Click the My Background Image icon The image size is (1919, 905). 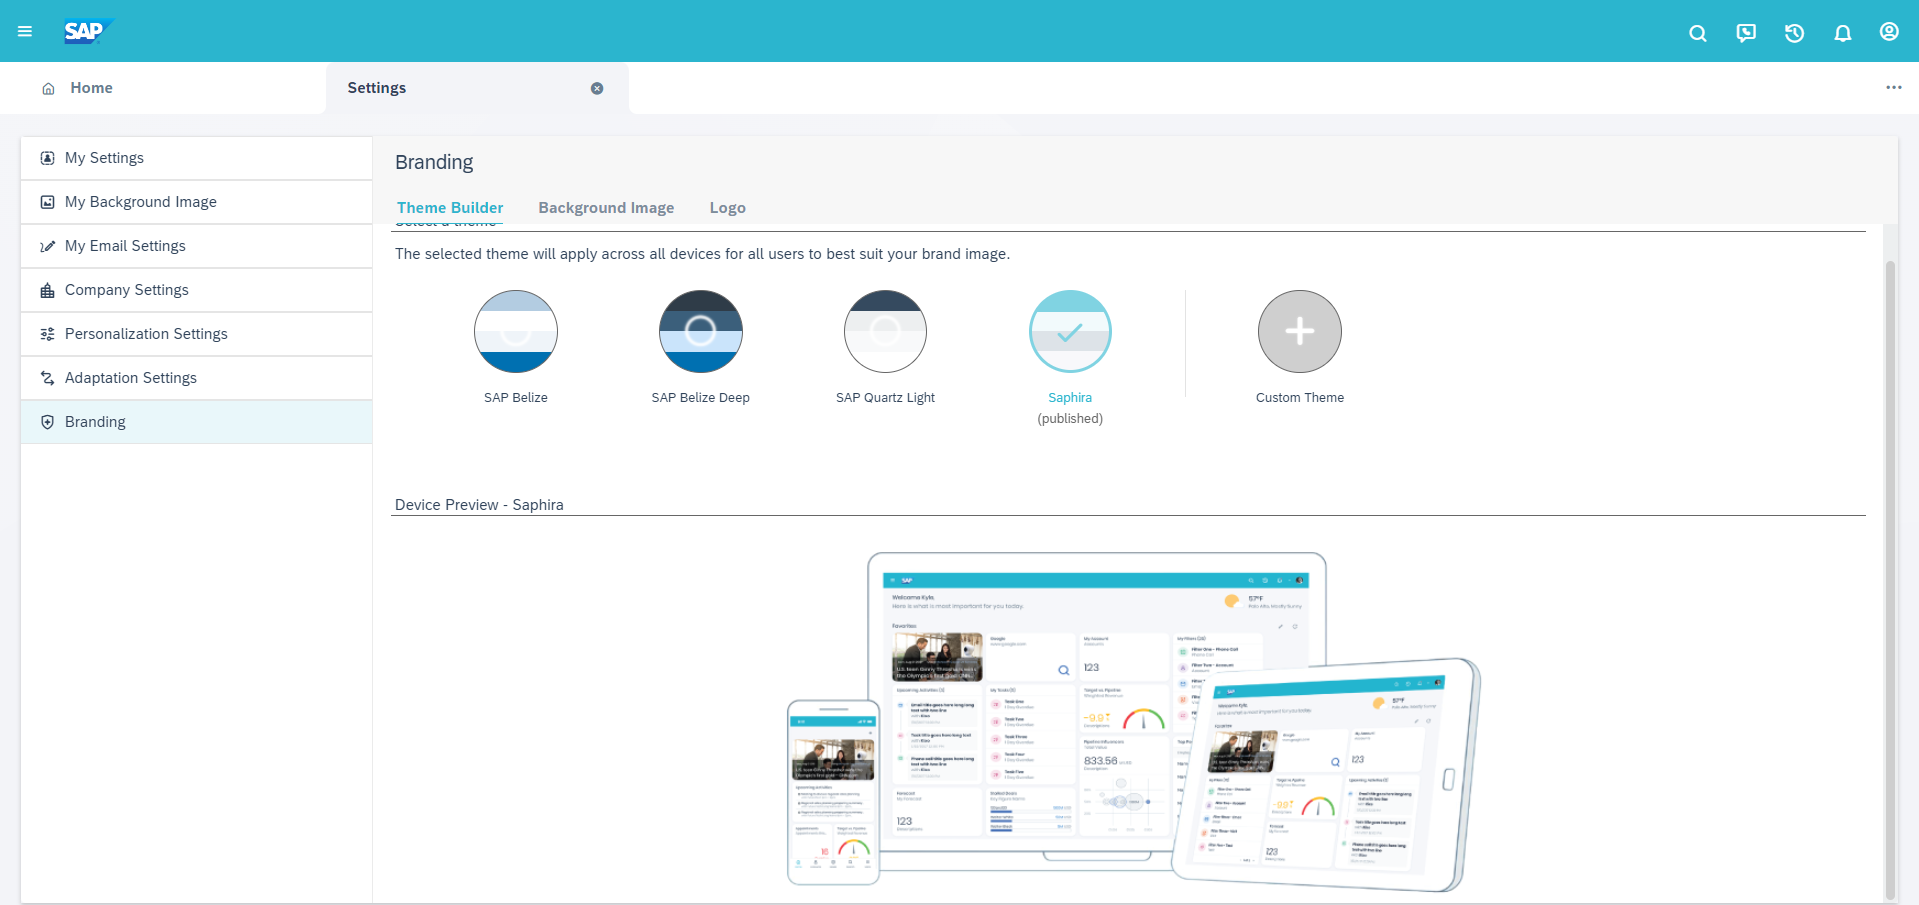47,202
